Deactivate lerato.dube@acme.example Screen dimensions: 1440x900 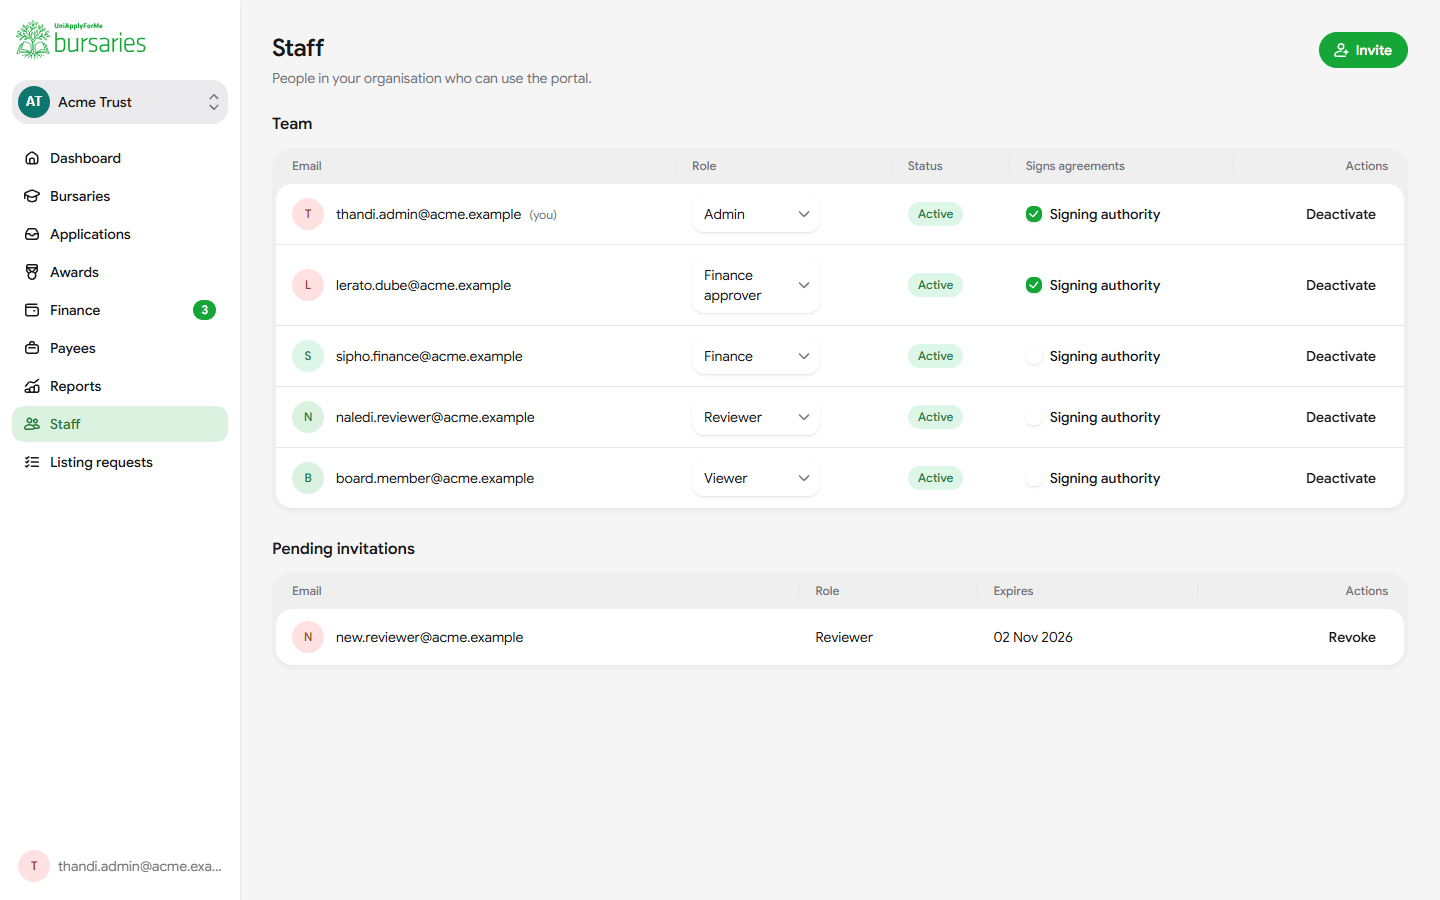coord(1340,285)
